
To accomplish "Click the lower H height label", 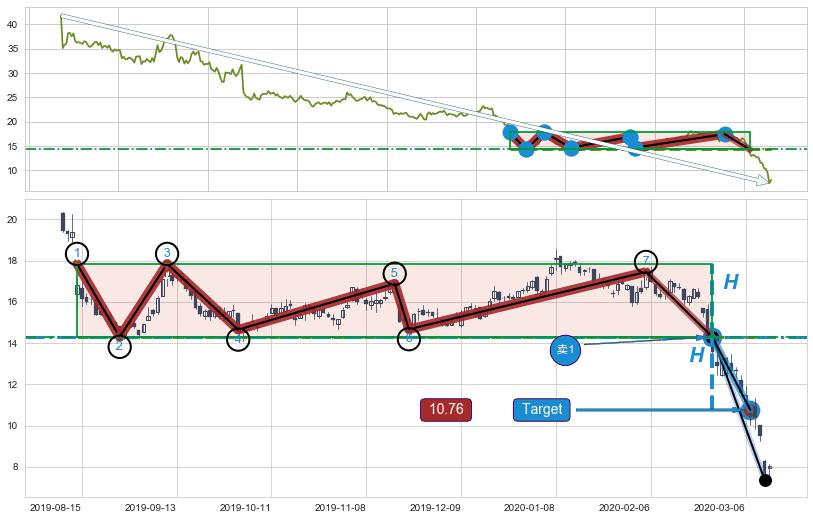I will (x=697, y=355).
